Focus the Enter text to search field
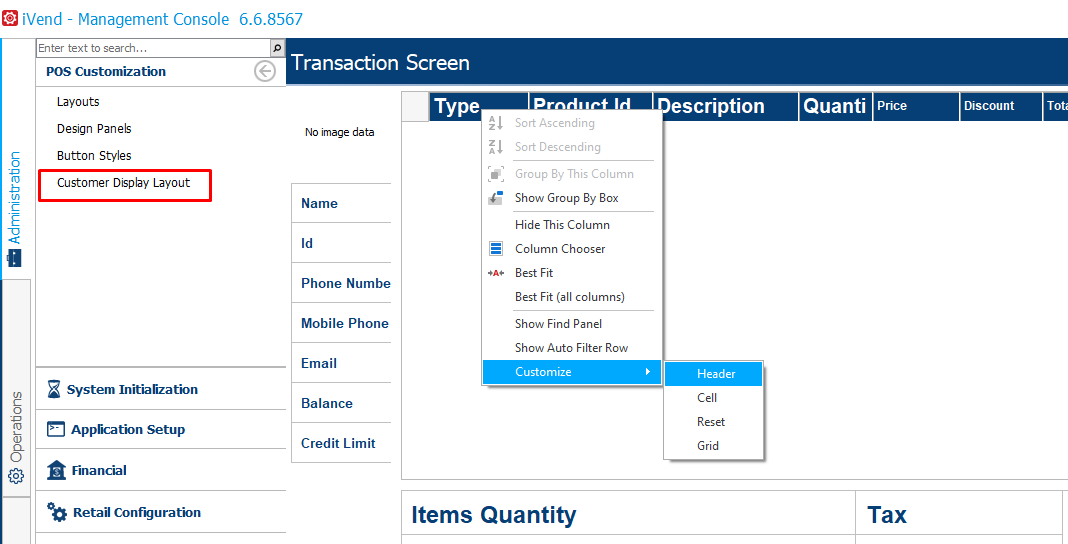Image resolution: width=1068 pixels, height=544 pixels. click(153, 48)
